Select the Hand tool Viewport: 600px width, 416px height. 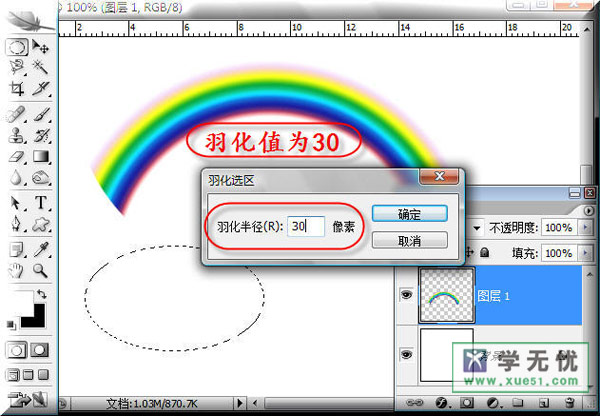[16, 271]
